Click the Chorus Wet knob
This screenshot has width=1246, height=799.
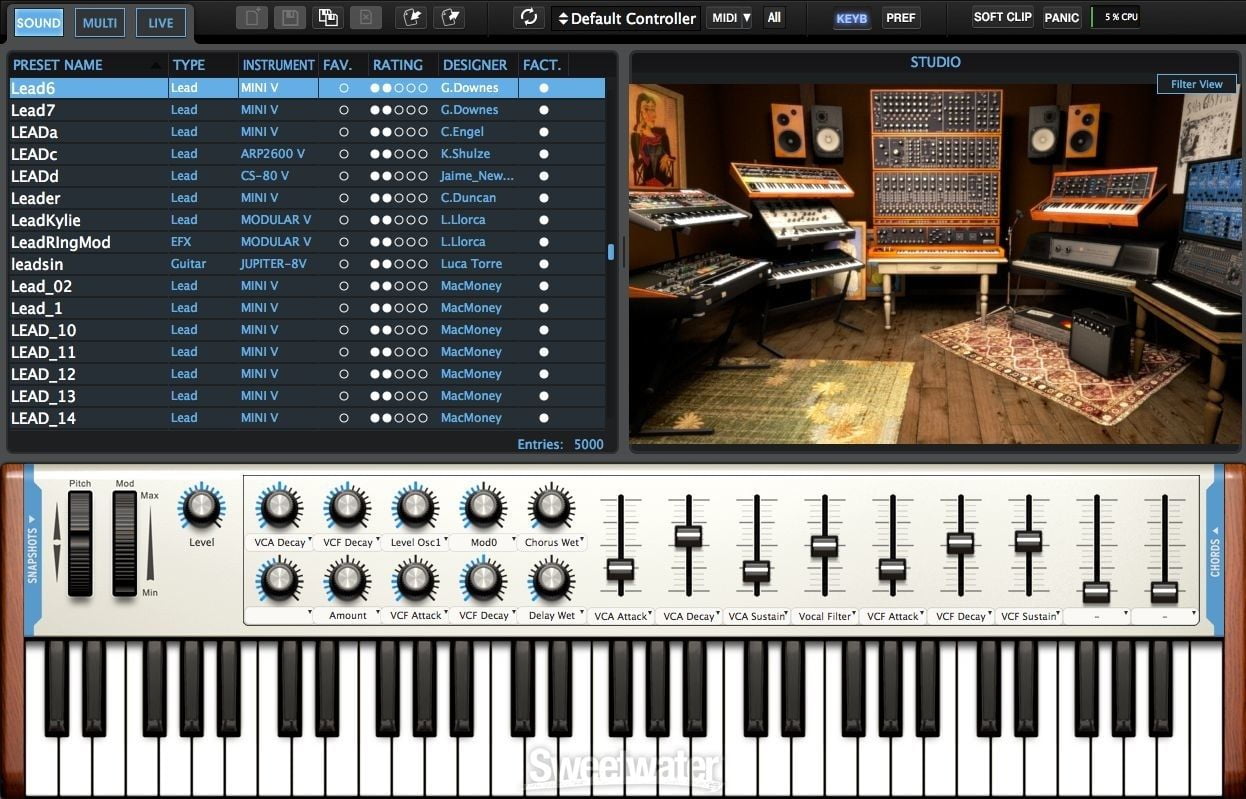pyautogui.click(x=552, y=507)
